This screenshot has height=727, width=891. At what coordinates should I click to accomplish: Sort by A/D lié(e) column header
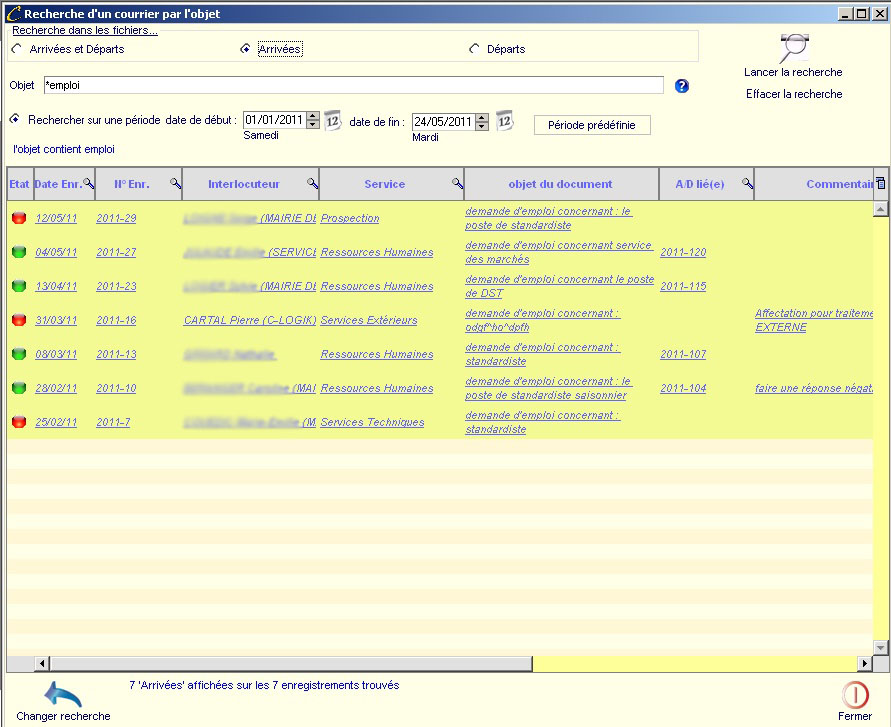[x=700, y=184]
